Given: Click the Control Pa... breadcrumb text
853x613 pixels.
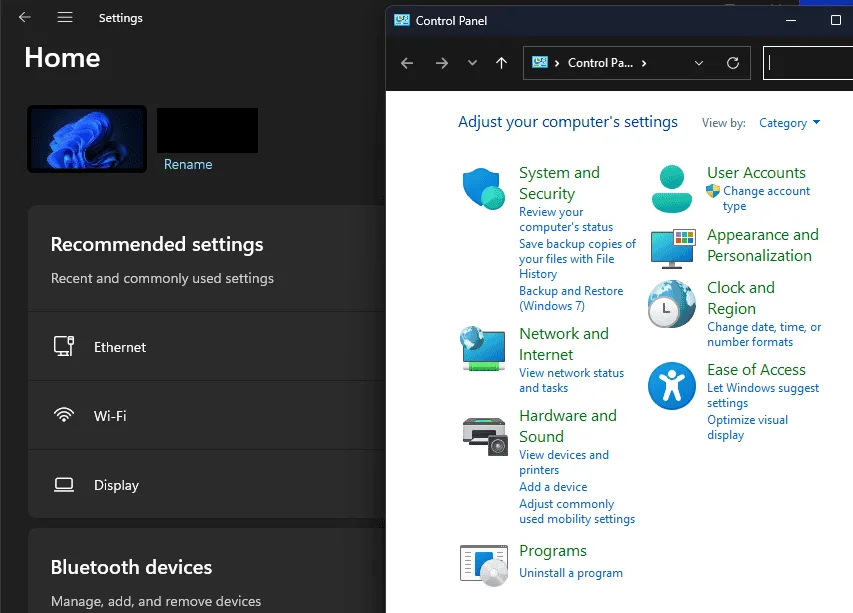Looking at the screenshot, I should [600, 63].
